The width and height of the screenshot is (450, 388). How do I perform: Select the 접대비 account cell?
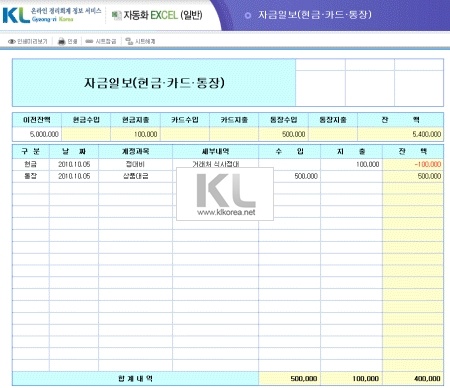[x=136, y=164]
